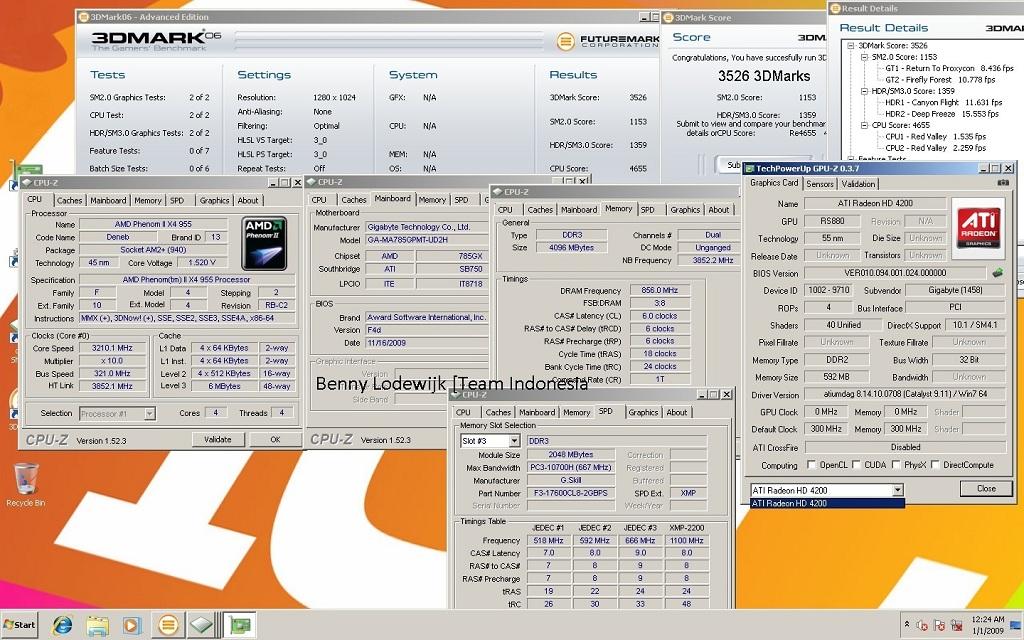Show hidden tray icons arrow
This screenshot has width=1024, height=640.
906,625
